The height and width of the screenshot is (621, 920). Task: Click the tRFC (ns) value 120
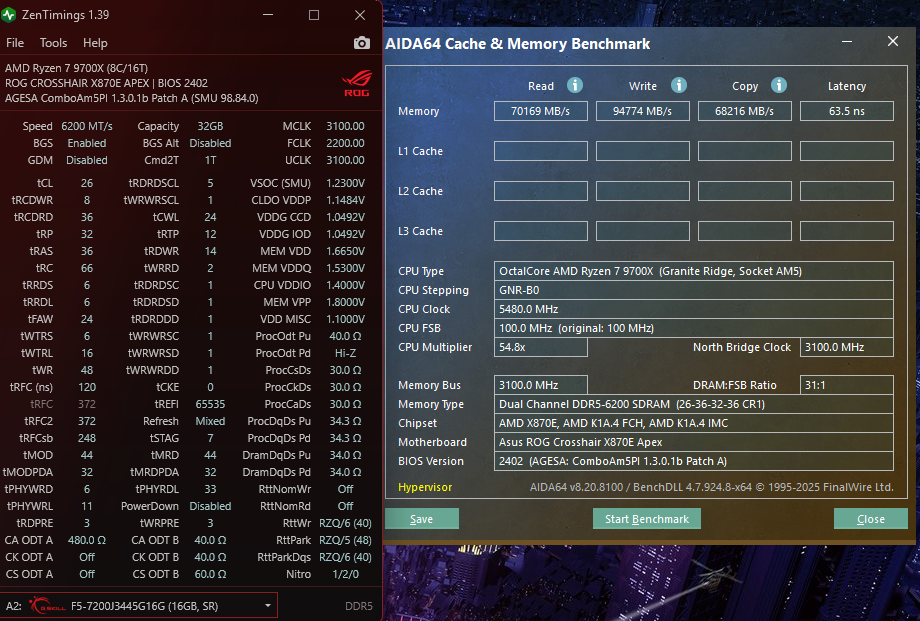(x=87, y=387)
